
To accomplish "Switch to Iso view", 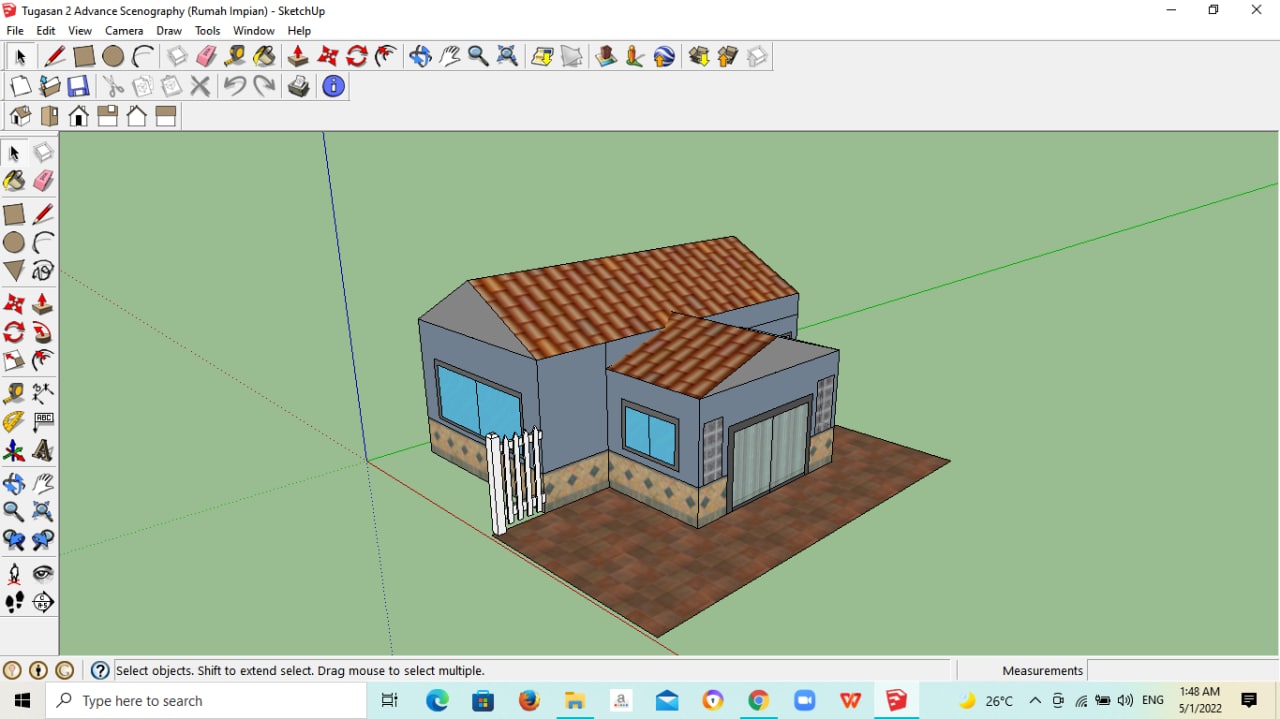I will [x=20, y=117].
